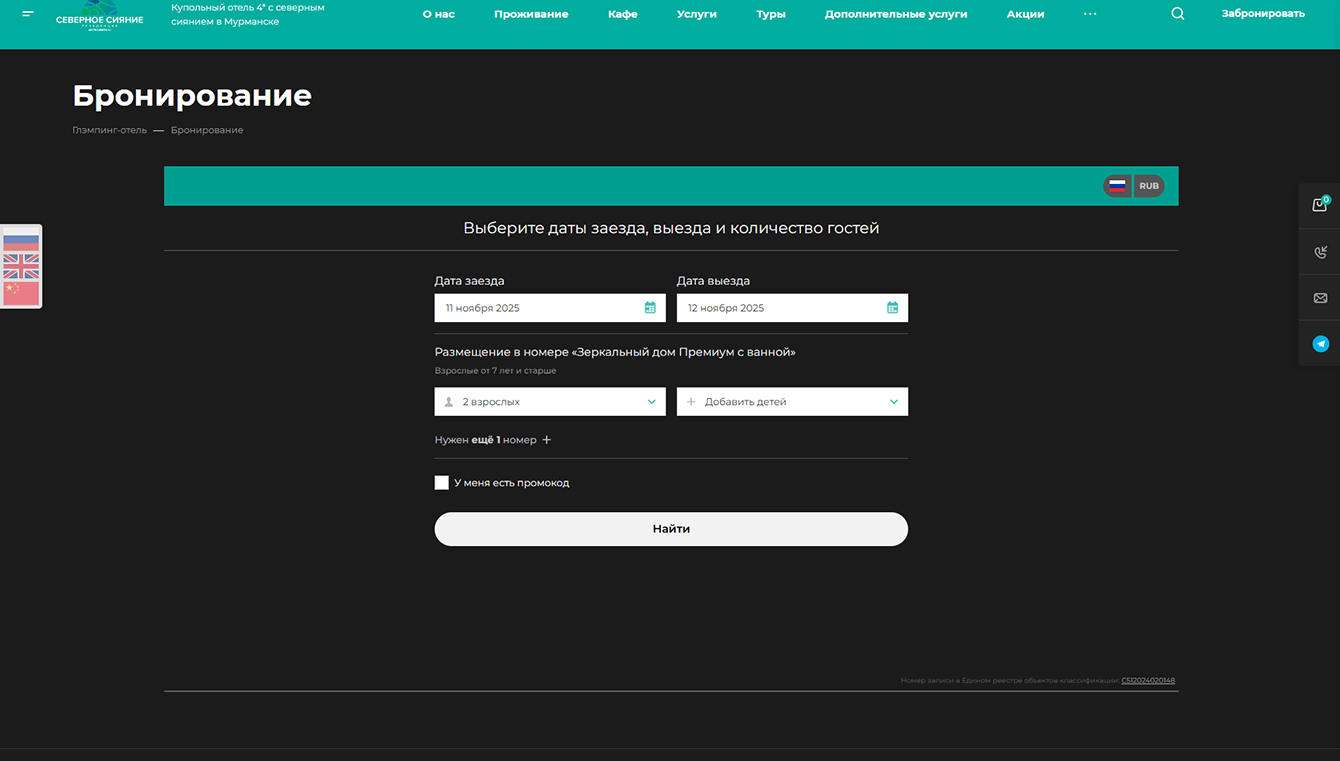The image size is (1340, 761).
Task: Click the check-in date field 11 ноября 2025
Action: (x=550, y=308)
